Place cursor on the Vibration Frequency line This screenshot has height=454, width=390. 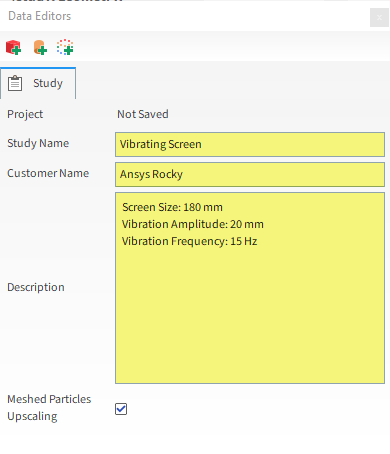pyautogui.click(x=189, y=241)
